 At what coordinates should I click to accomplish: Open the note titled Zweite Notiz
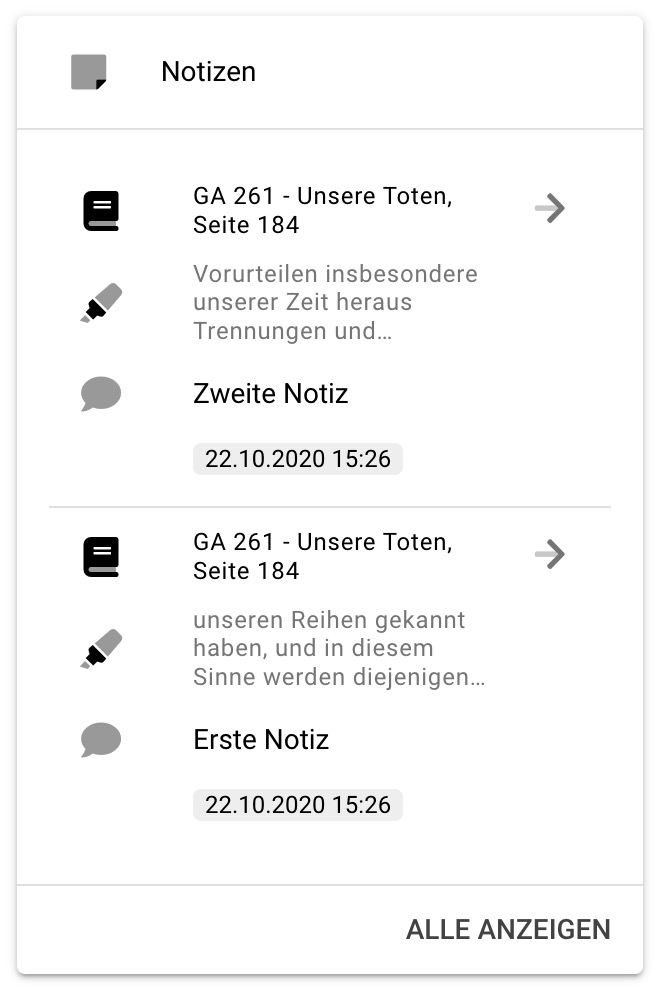click(x=270, y=394)
